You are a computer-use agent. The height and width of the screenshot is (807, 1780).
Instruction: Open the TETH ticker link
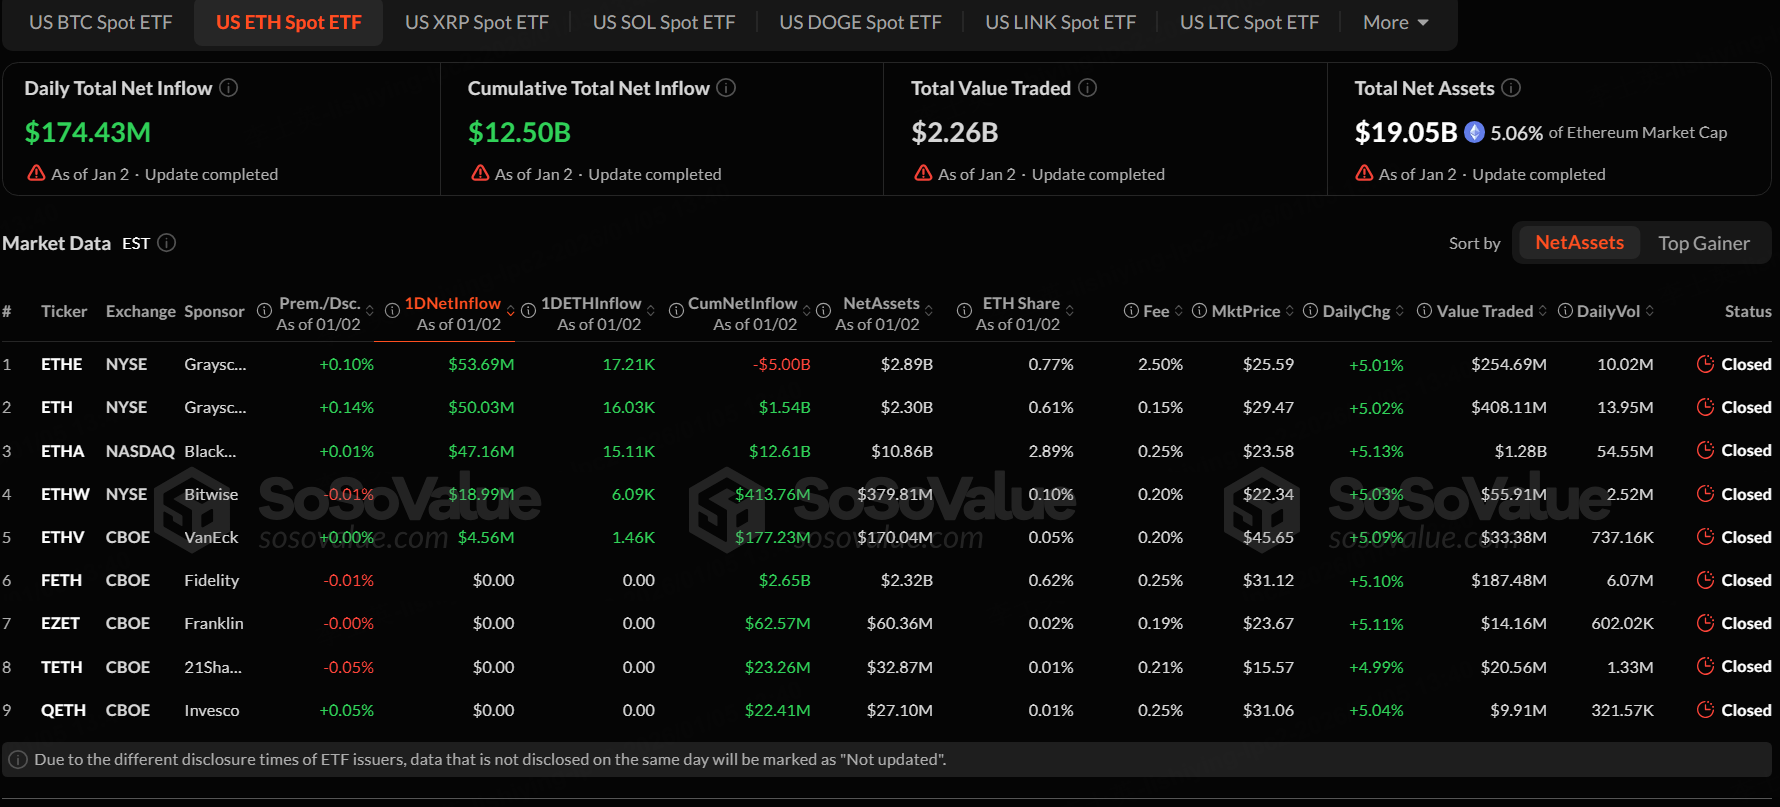click(x=62, y=667)
